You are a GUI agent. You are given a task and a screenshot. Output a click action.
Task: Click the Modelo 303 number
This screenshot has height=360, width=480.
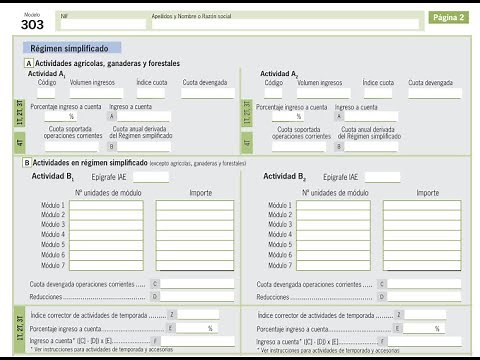(32, 25)
